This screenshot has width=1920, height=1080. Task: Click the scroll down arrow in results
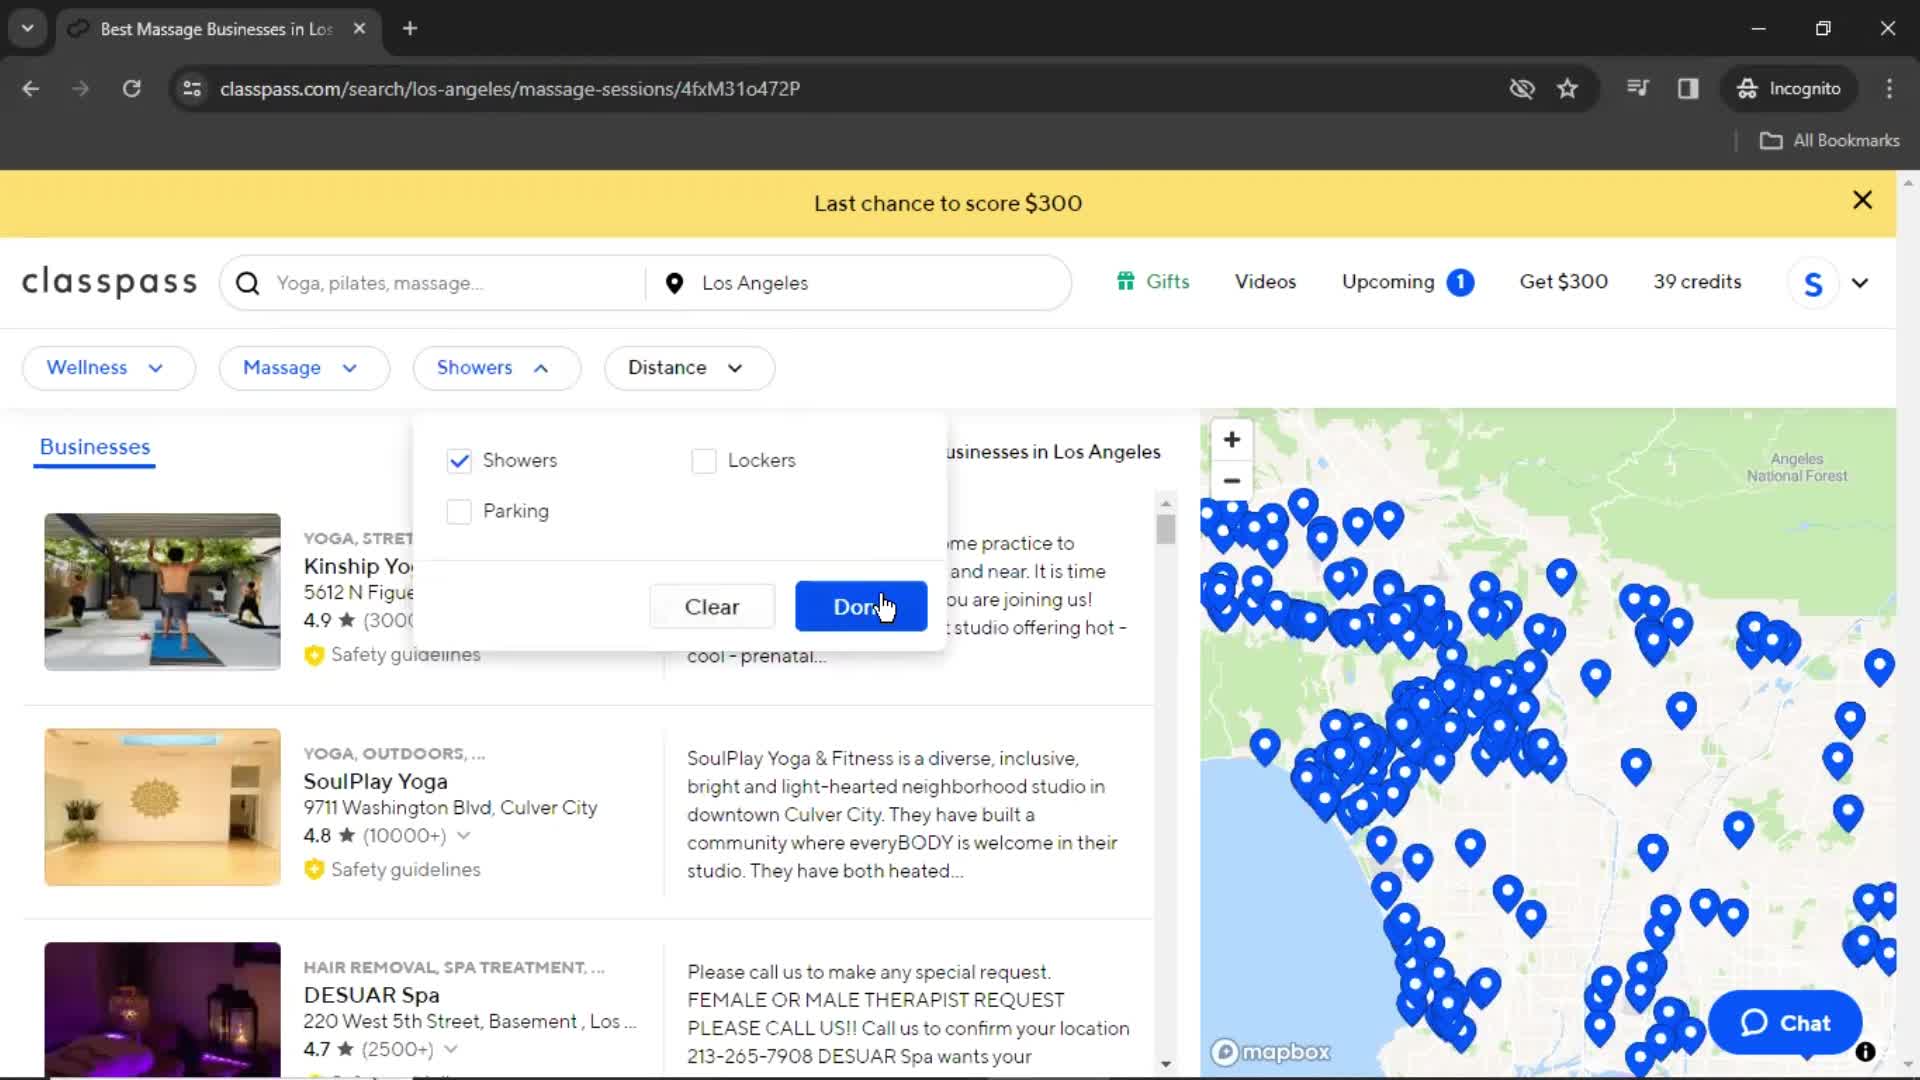point(1166,1064)
